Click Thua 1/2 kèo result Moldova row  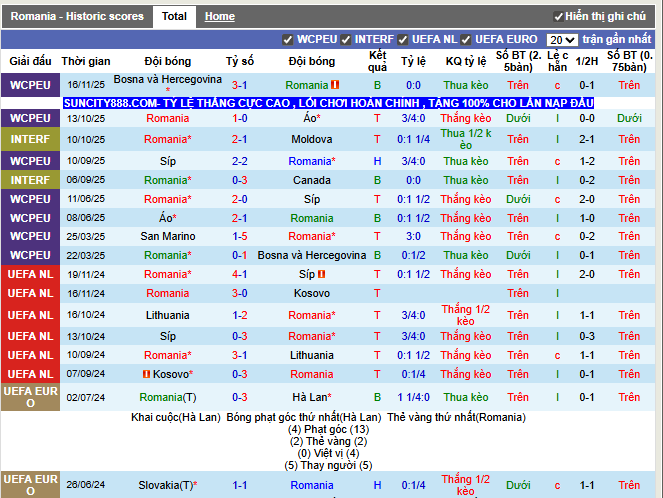(x=466, y=140)
